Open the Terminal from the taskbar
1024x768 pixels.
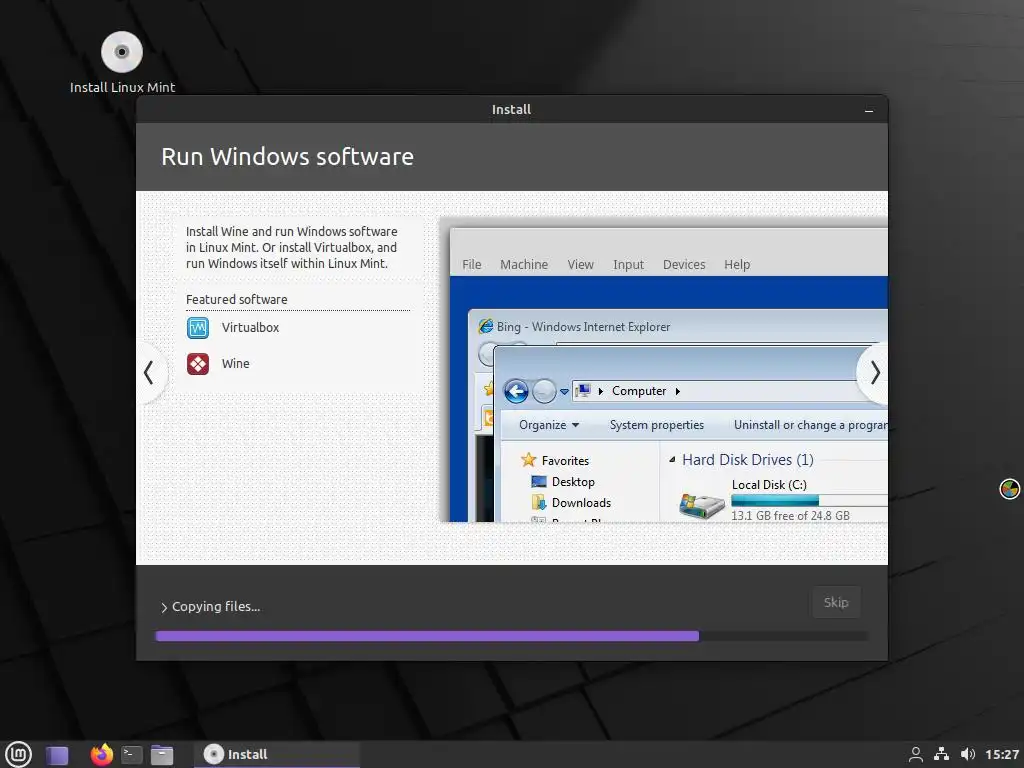132,755
